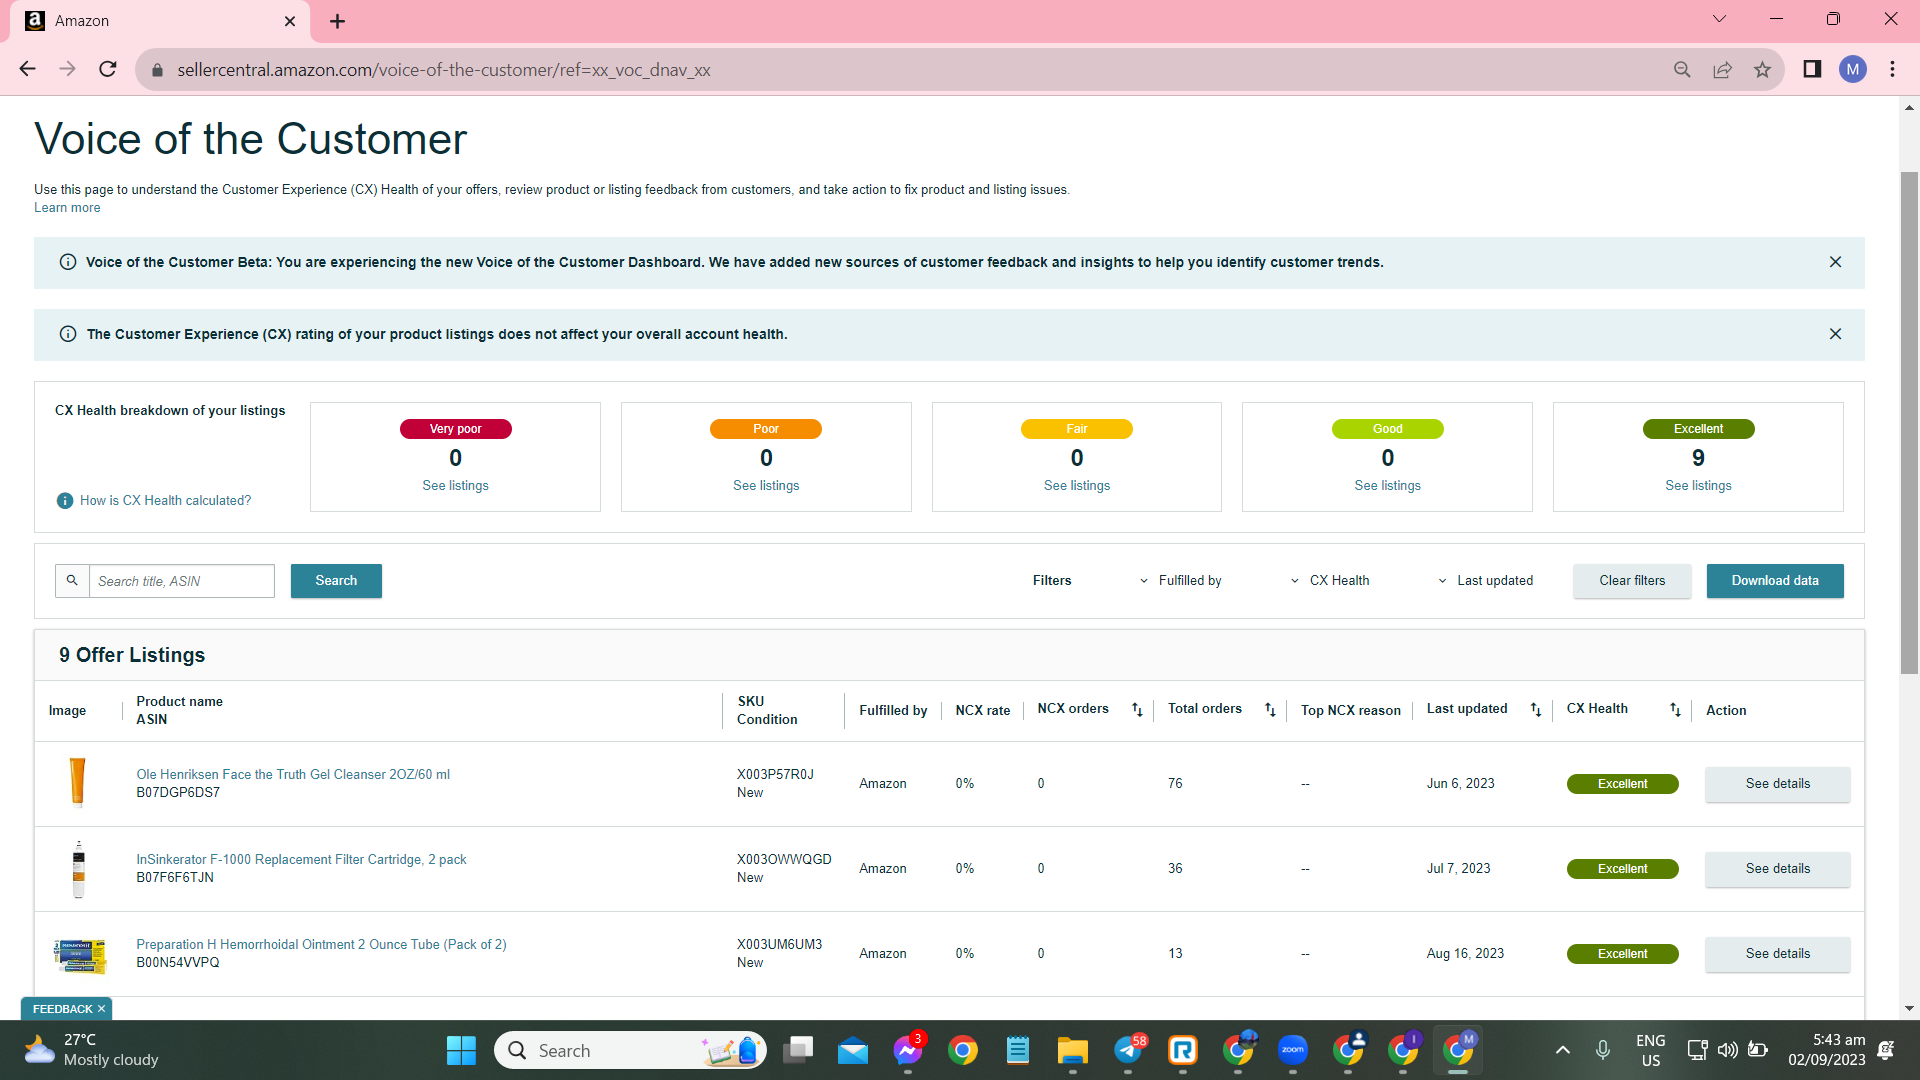This screenshot has height=1080, width=1920.
Task: See details for InSinkerator Filter Cartridge
Action: [x=1777, y=869]
